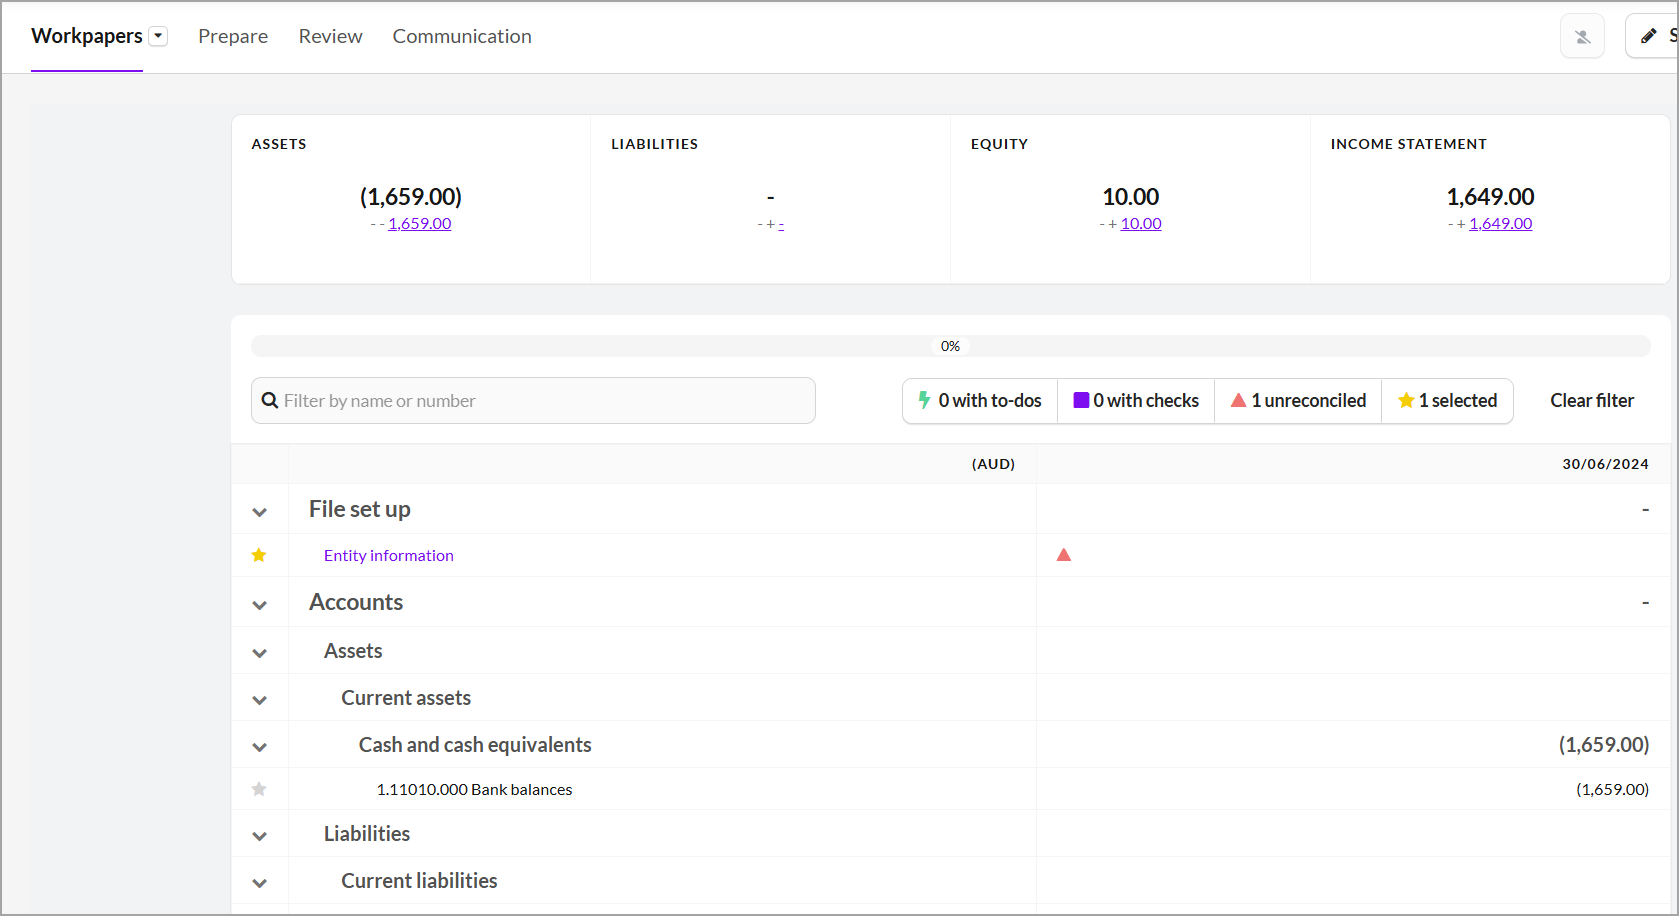Switch to the Review tab
The width and height of the screenshot is (1679, 916).
click(x=330, y=36)
